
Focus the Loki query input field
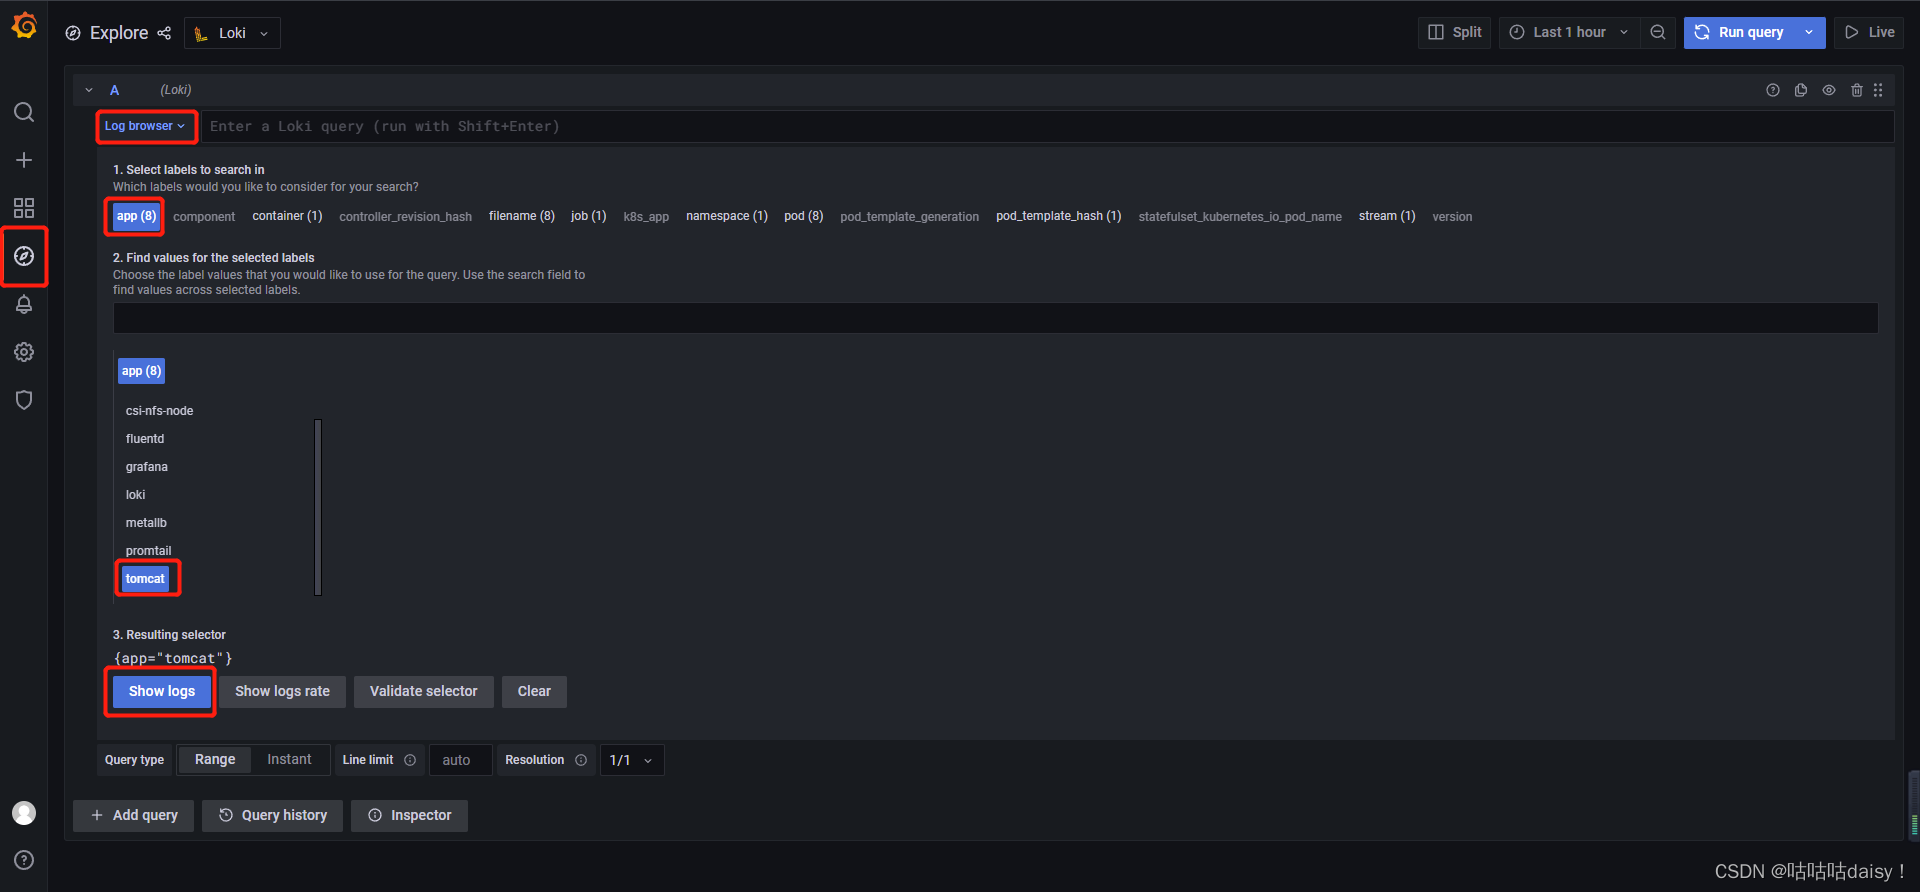click(x=1047, y=126)
